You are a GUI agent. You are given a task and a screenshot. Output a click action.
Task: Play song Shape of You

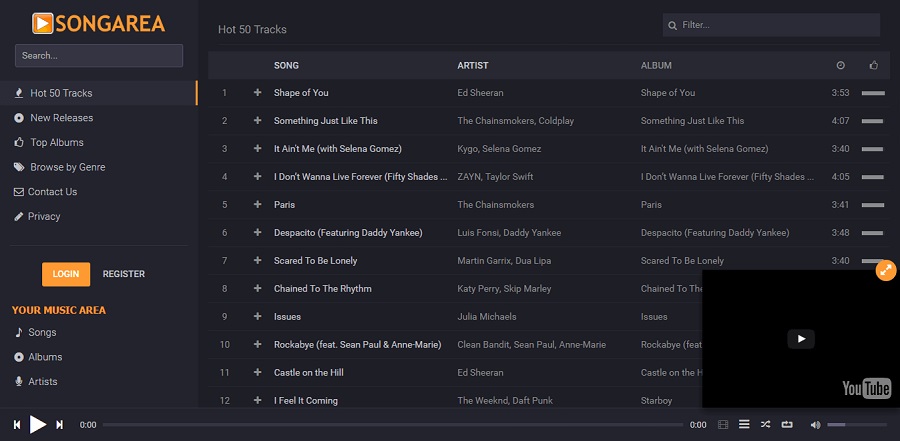pyautogui.click(x=301, y=92)
